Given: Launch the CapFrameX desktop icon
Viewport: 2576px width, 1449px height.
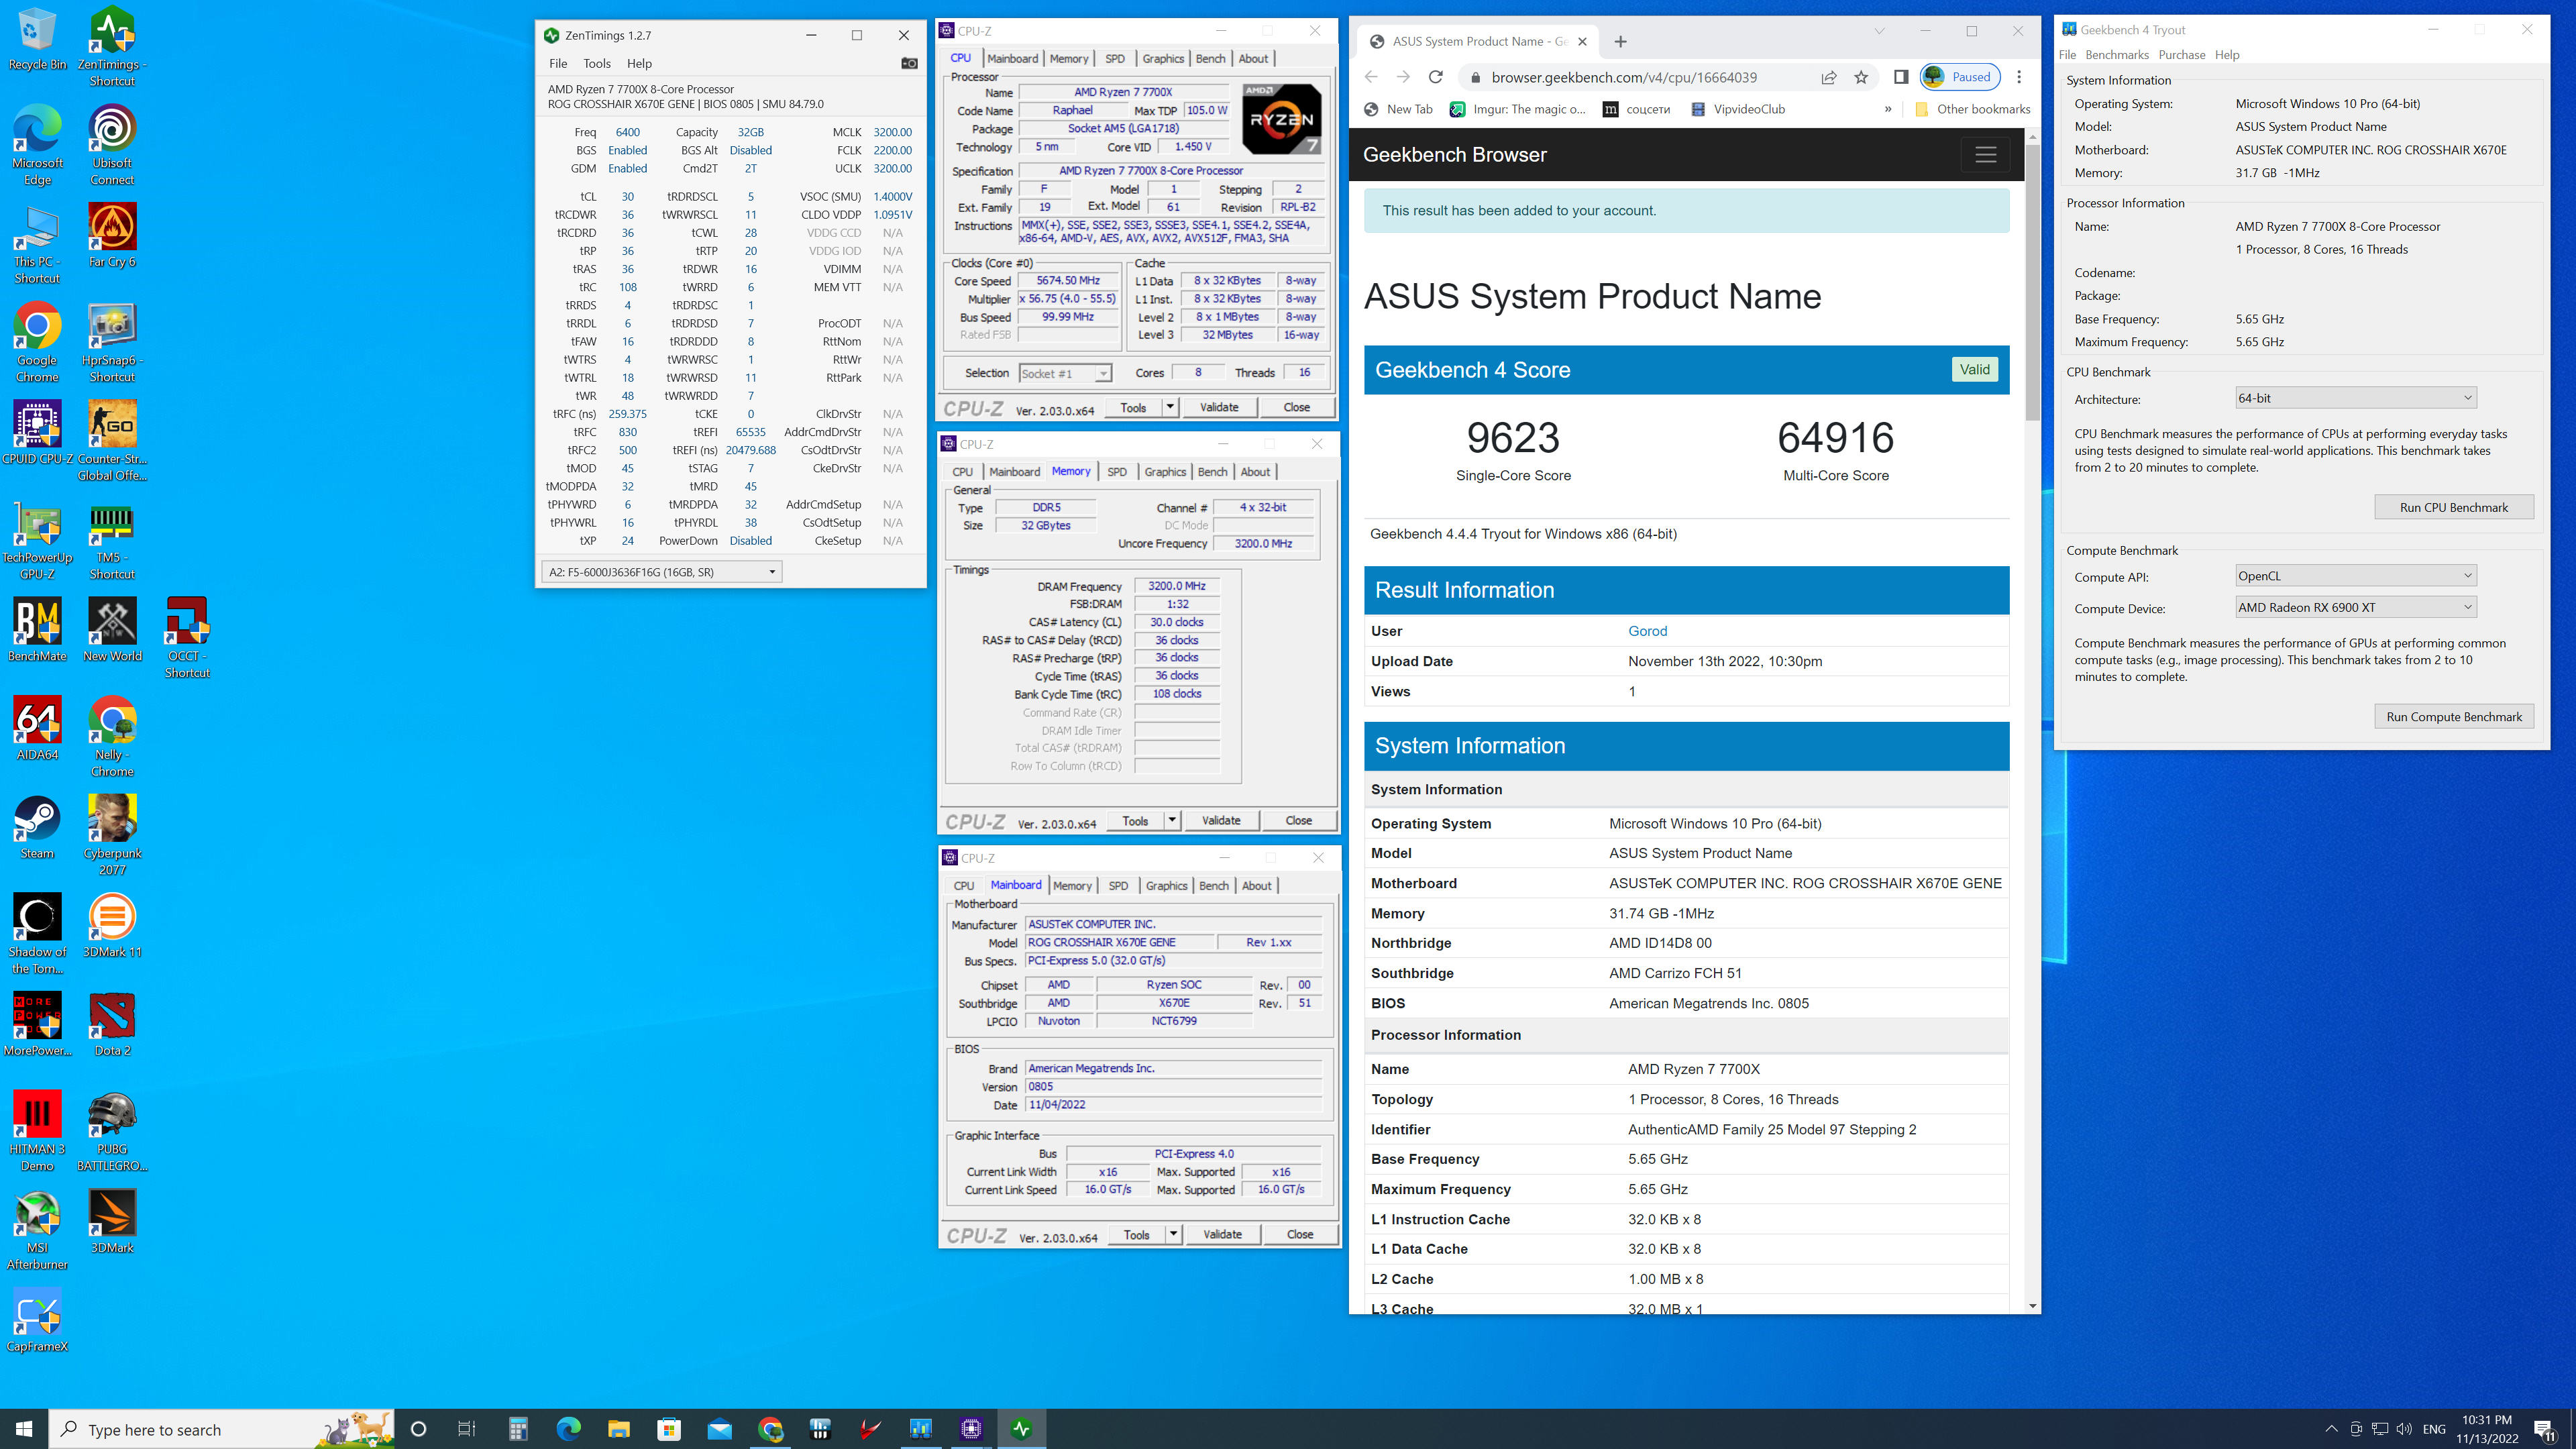Looking at the screenshot, I should point(37,1320).
